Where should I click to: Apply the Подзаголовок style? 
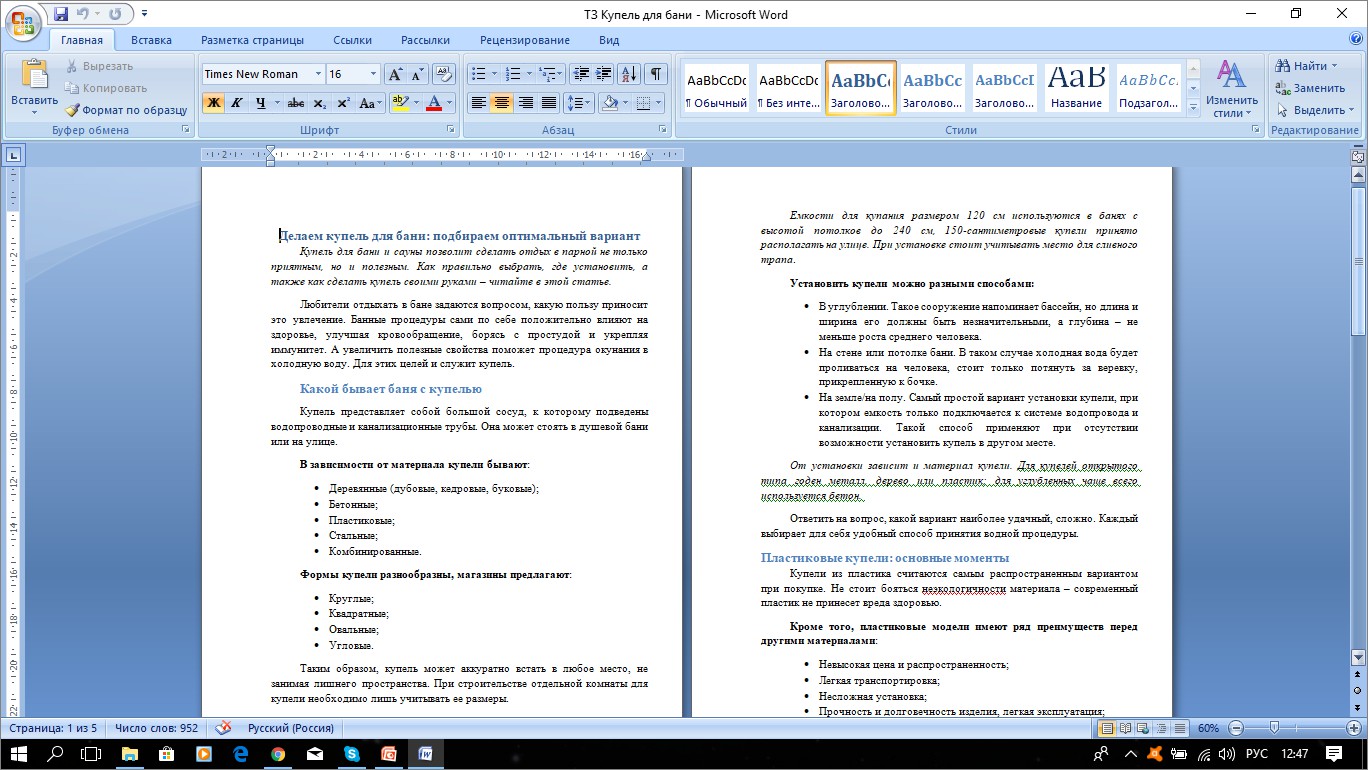pos(1149,88)
